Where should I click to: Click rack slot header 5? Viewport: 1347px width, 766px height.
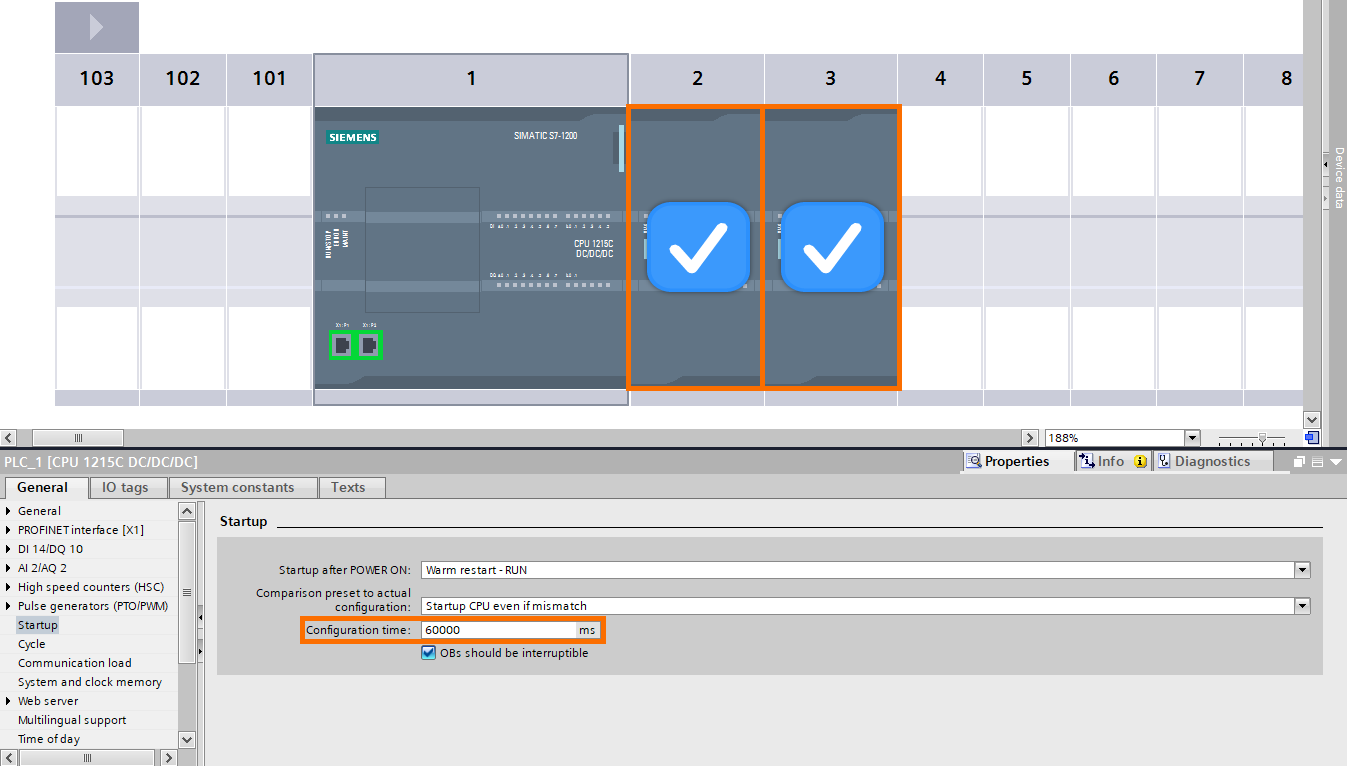click(x=1027, y=79)
